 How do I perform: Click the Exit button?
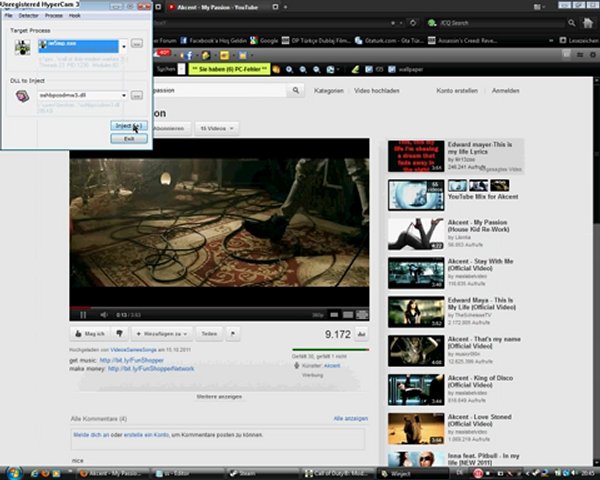click(x=129, y=139)
